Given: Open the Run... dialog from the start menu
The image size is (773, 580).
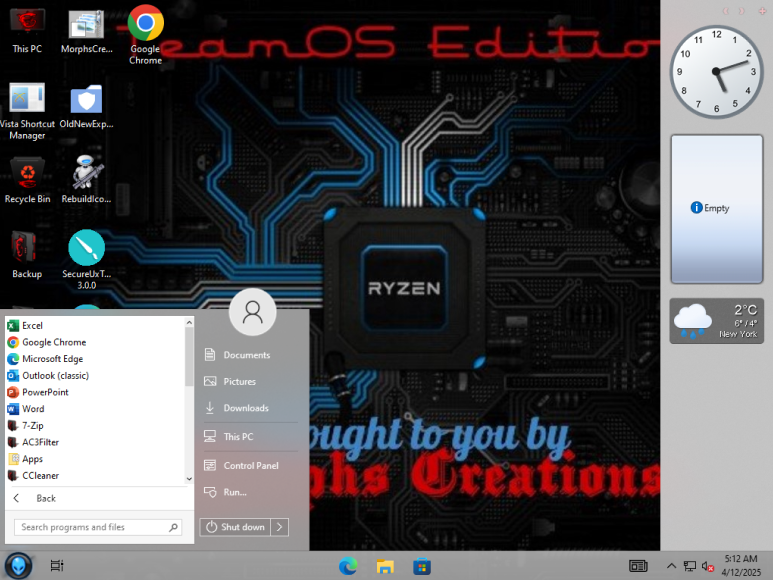Looking at the screenshot, I should pos(250,492).
